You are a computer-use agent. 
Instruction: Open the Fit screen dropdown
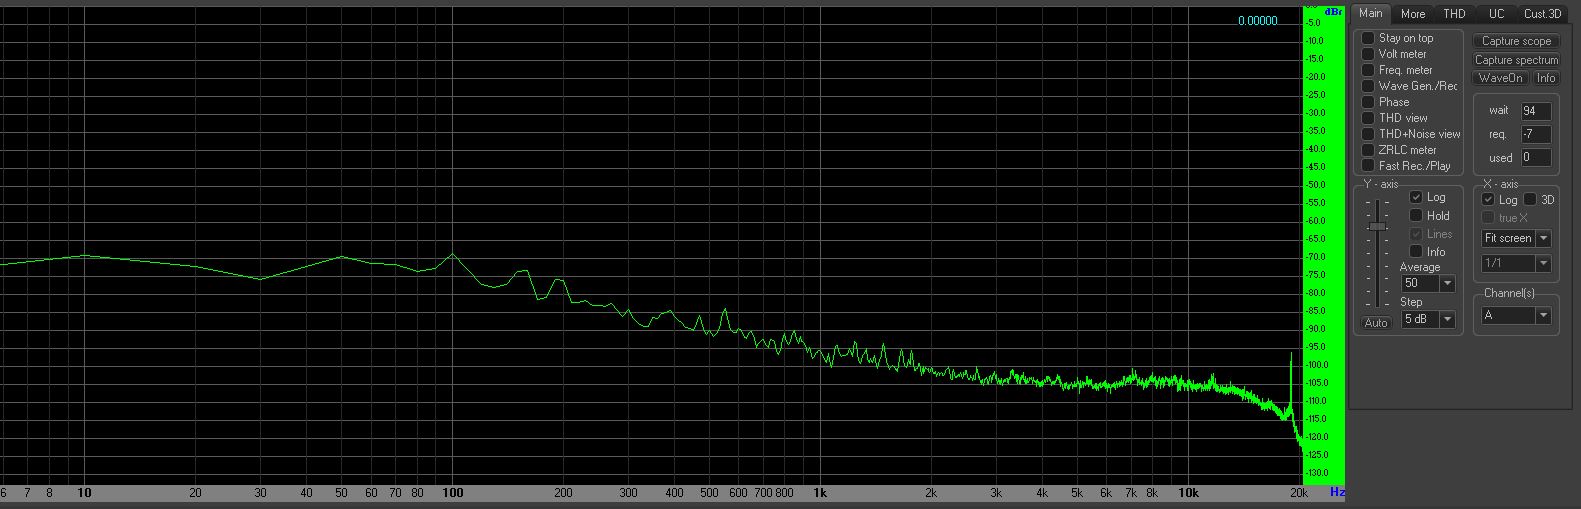[1516, 238]
